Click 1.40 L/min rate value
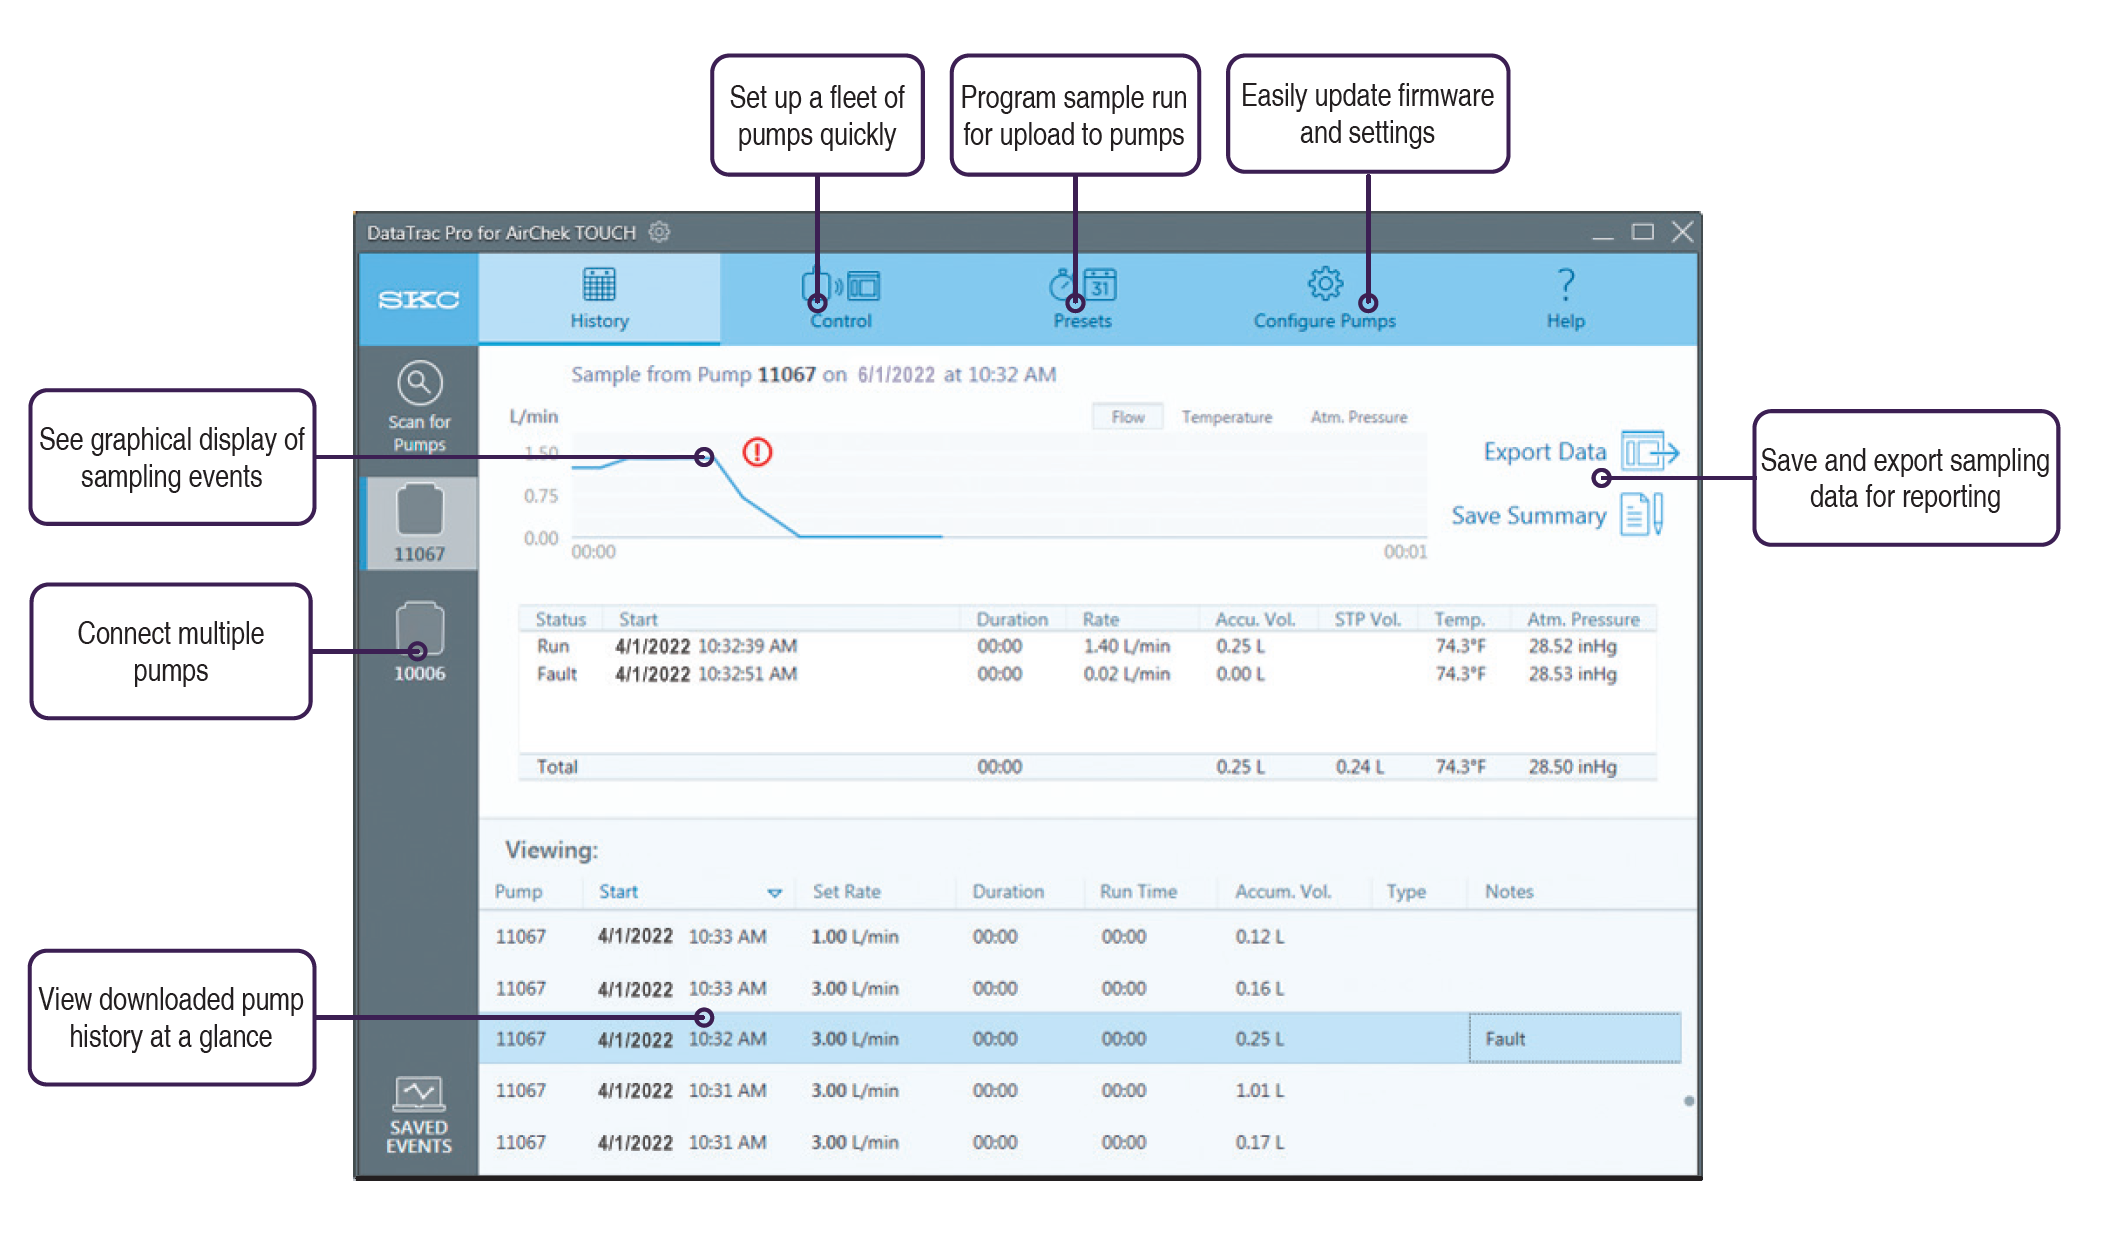 click(x=1126, y=646)
